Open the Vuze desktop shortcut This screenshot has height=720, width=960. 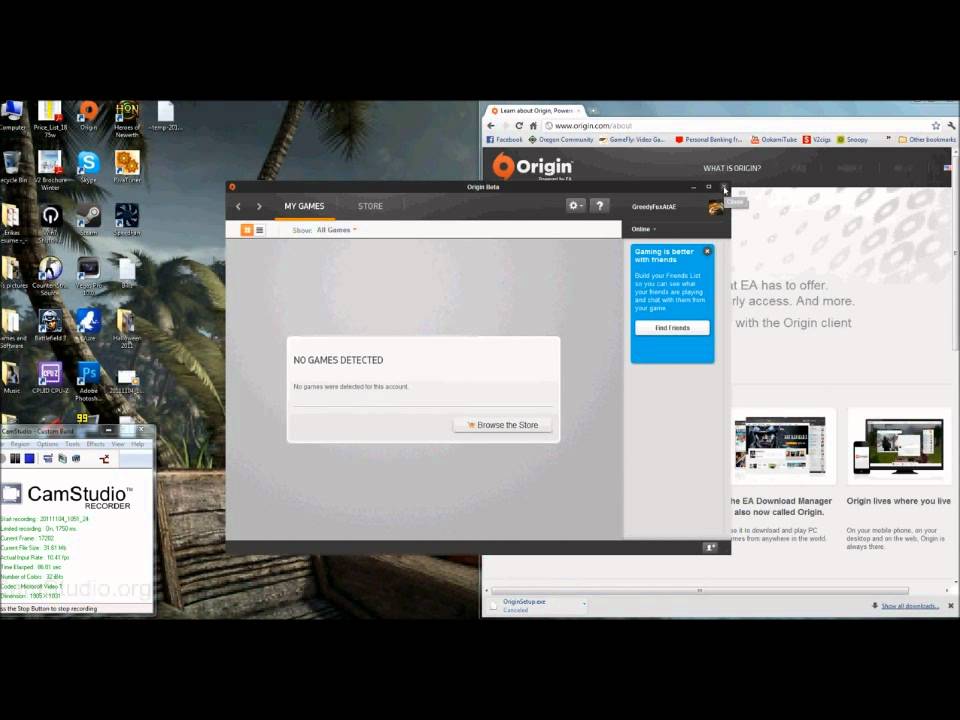tap(88, 325)
